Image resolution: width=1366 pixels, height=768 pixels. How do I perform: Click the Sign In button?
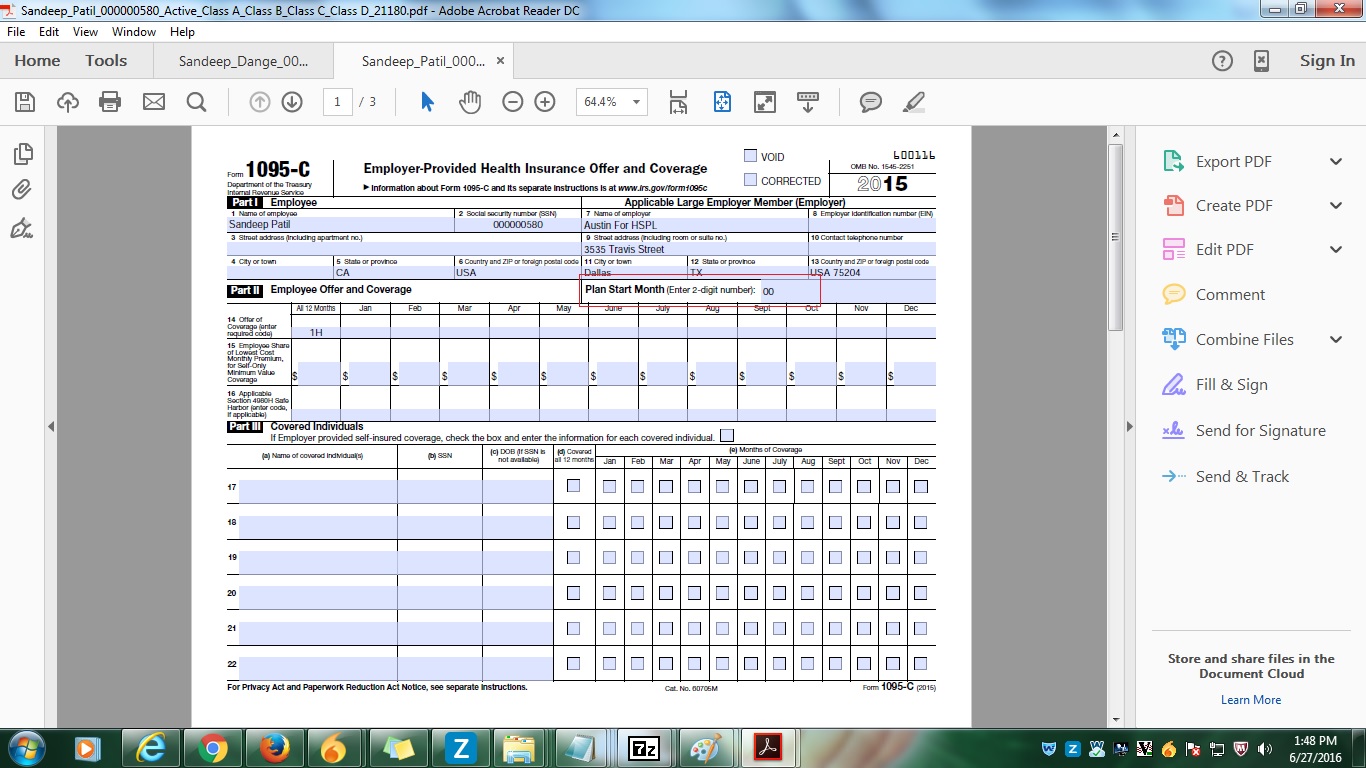(1327, 61)
